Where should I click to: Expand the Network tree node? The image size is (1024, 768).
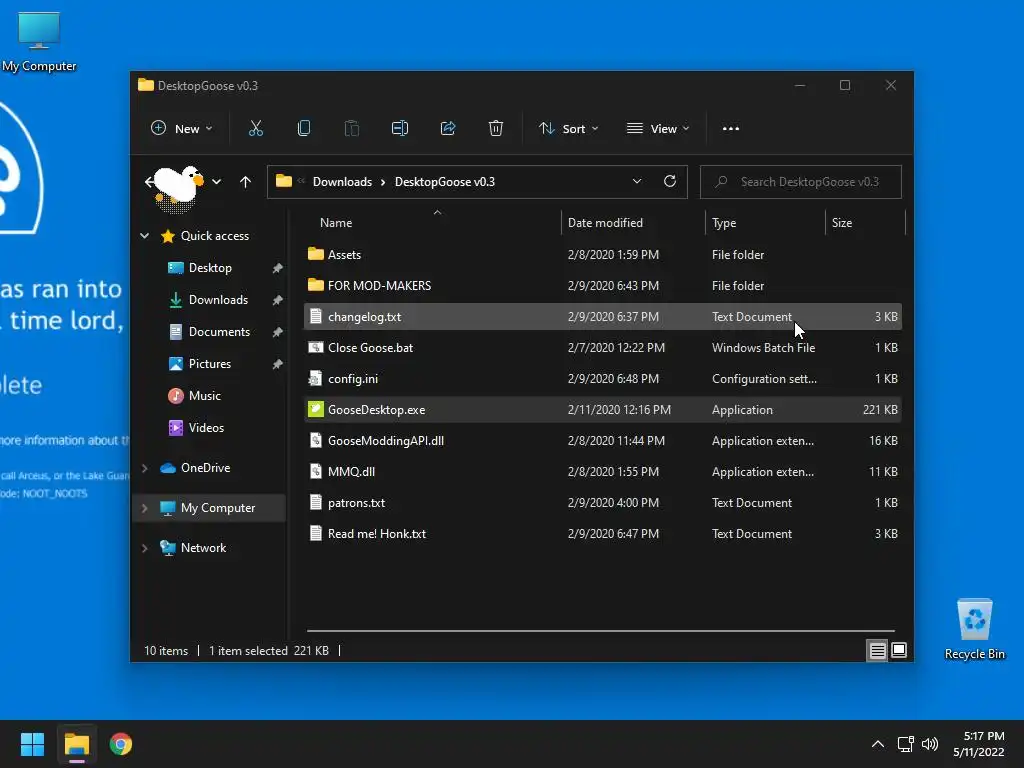point(144,548)
